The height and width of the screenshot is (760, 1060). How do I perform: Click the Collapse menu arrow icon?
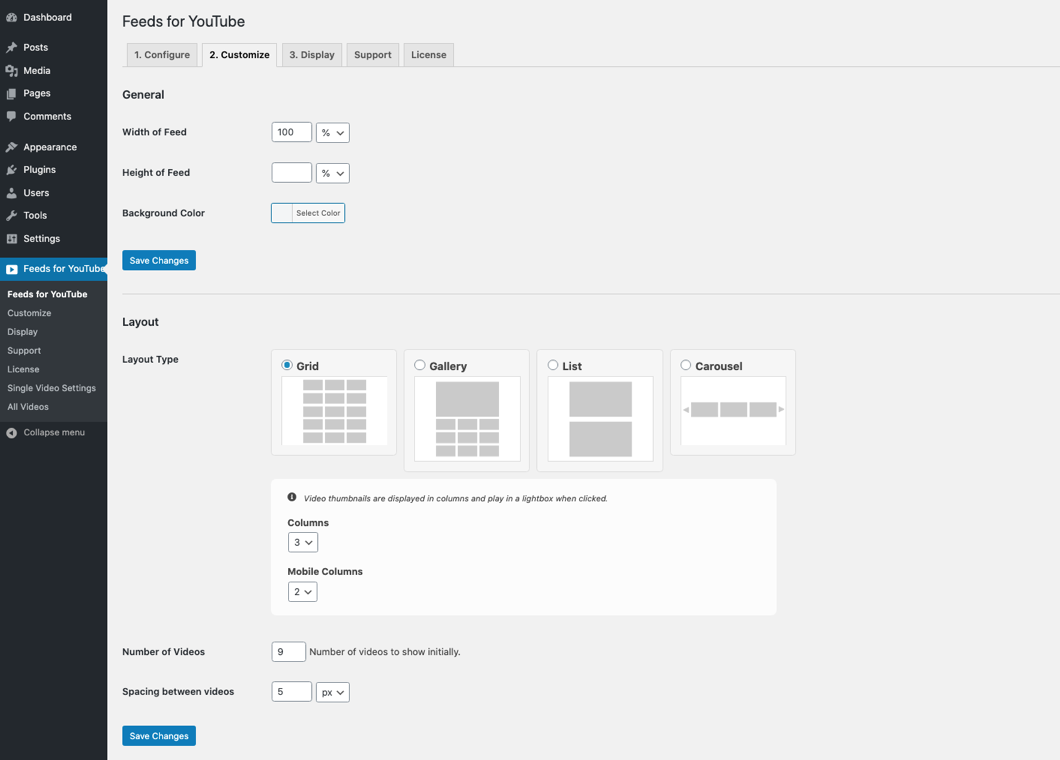point(12,433)
